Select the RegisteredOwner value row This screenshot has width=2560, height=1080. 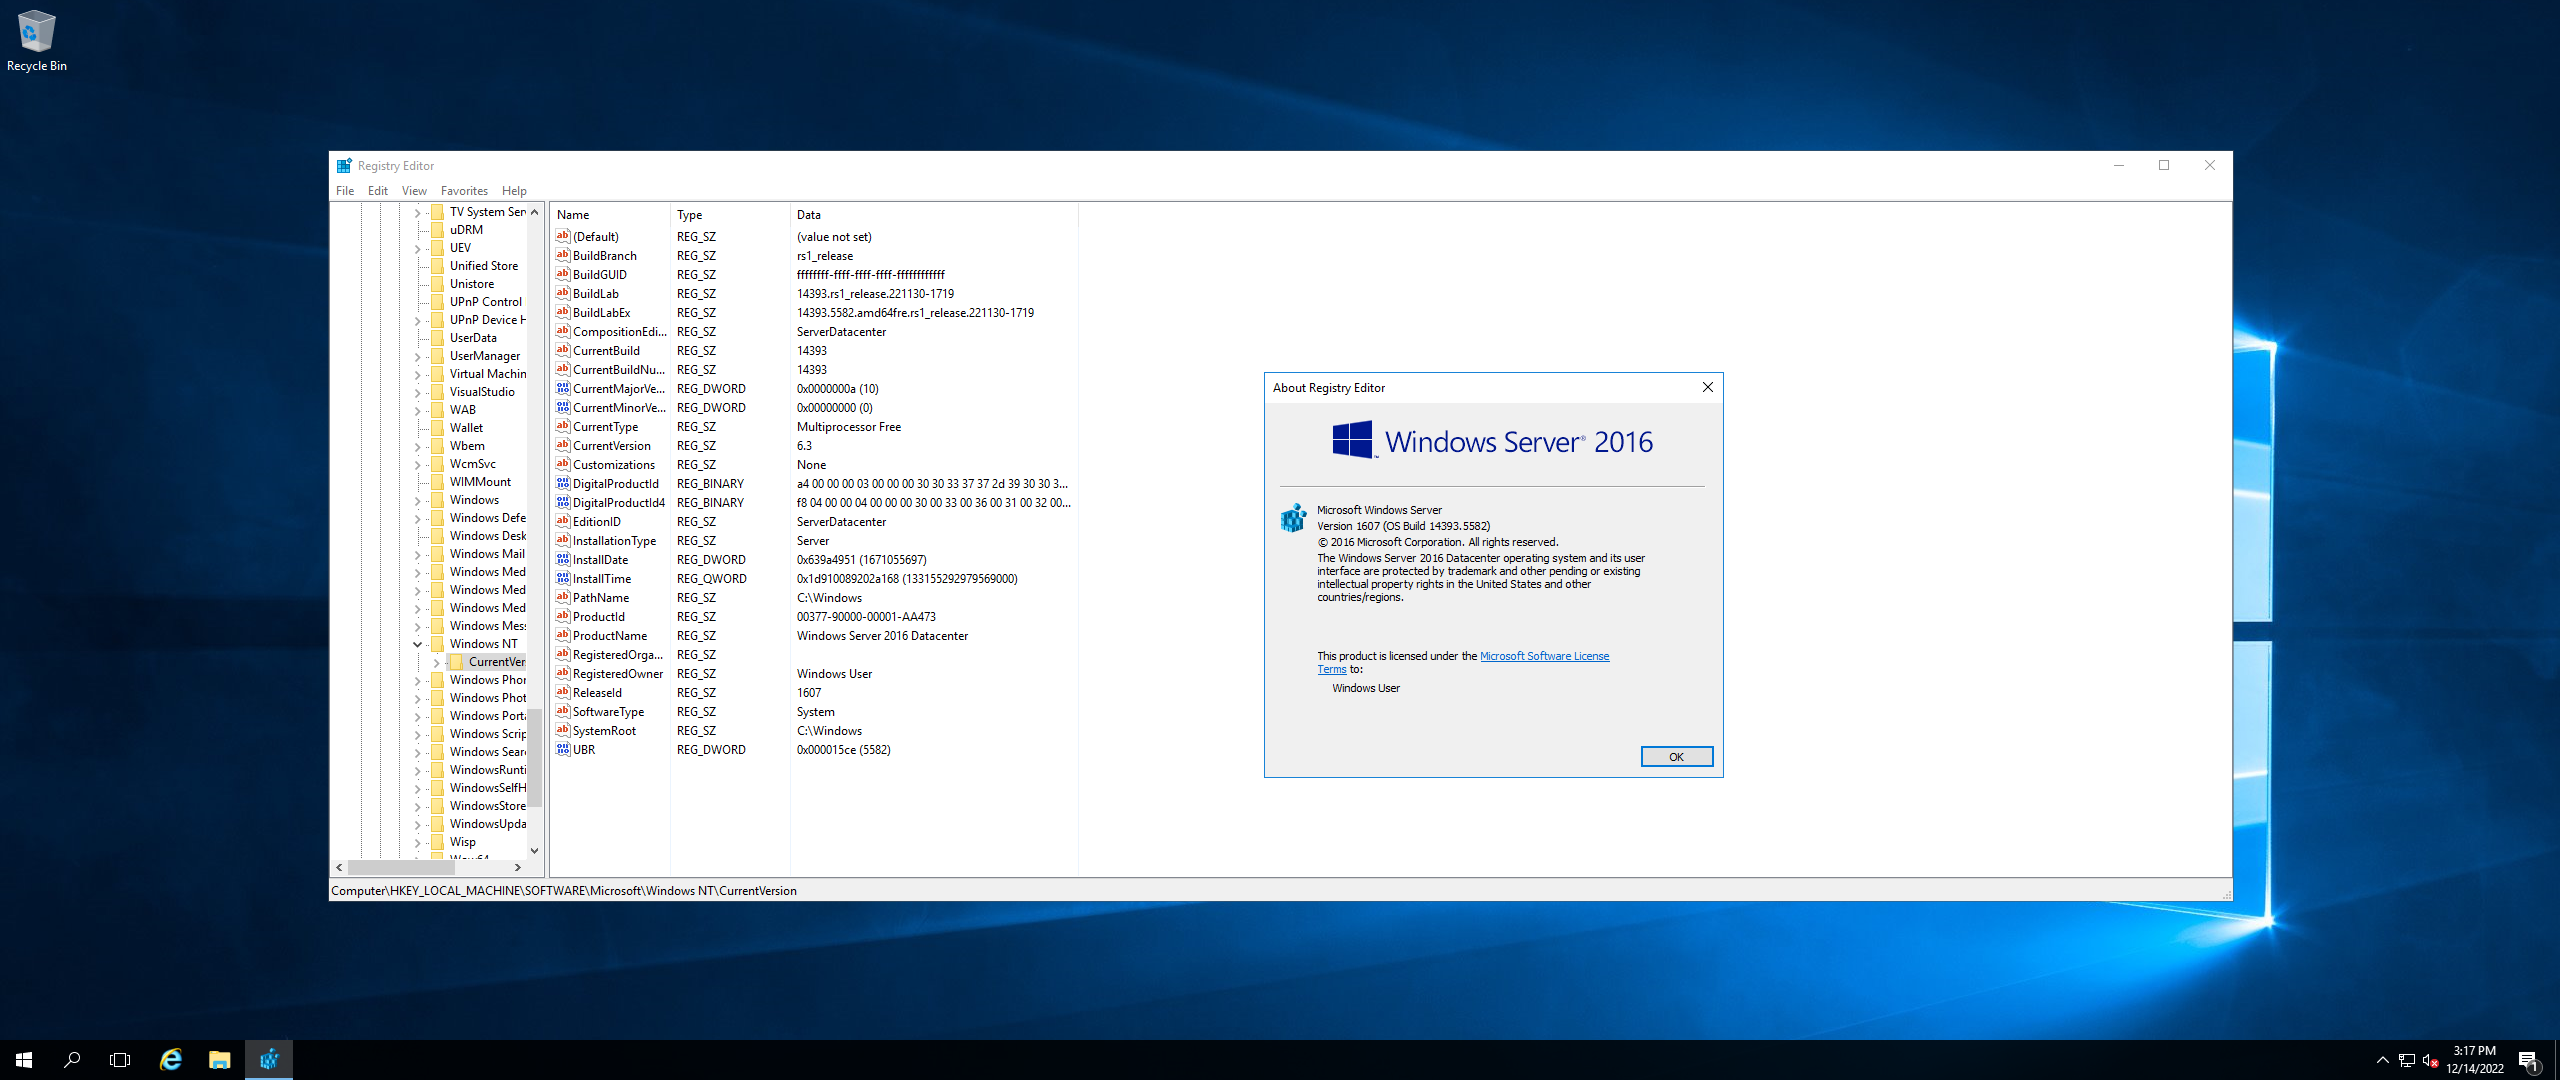point(815,674)
